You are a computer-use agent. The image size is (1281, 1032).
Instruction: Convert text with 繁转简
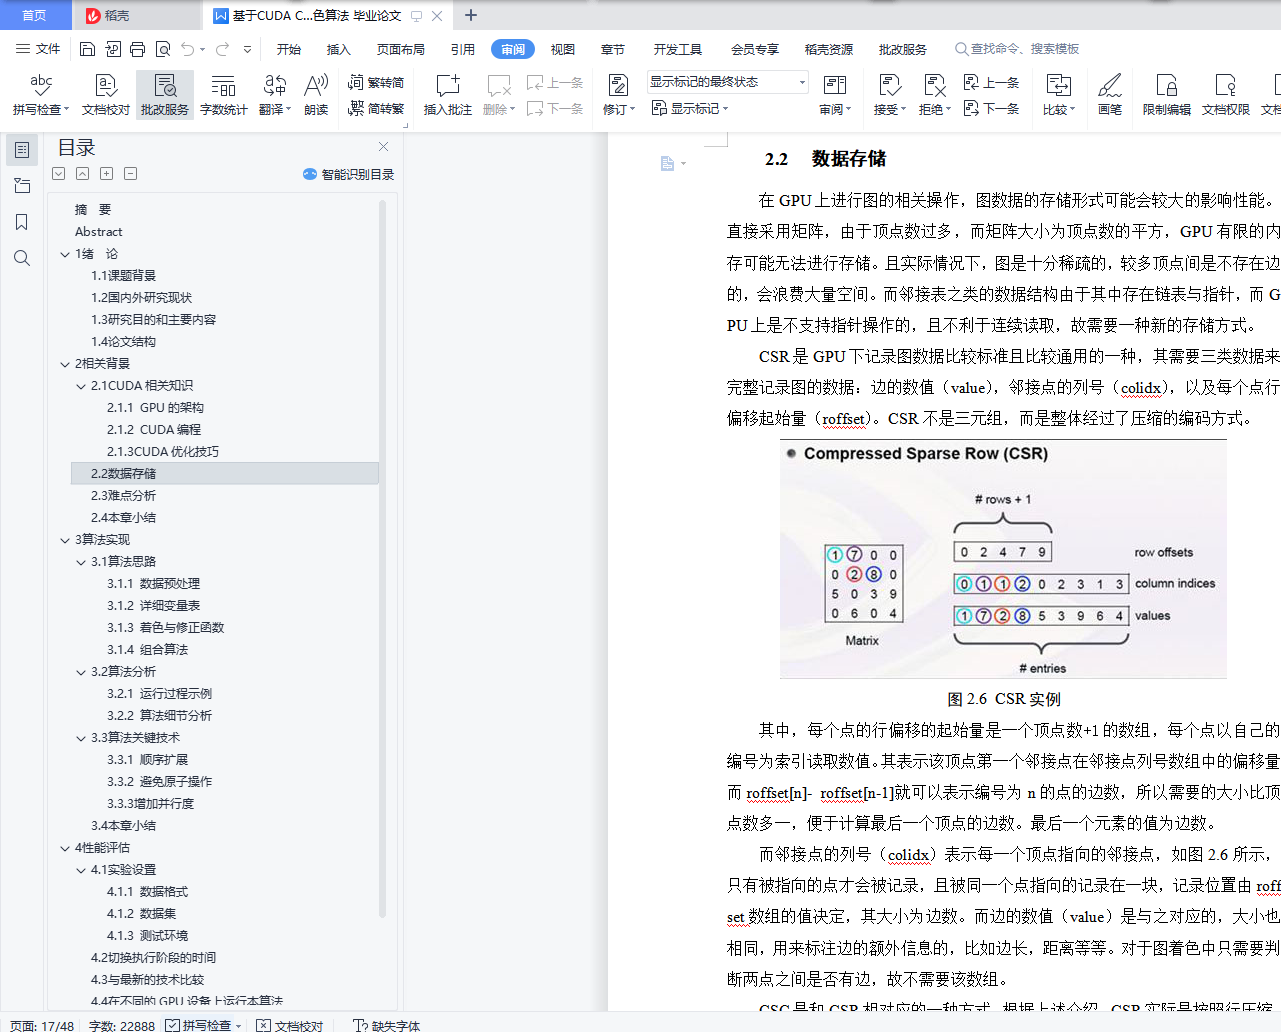(x=376, y=82)
